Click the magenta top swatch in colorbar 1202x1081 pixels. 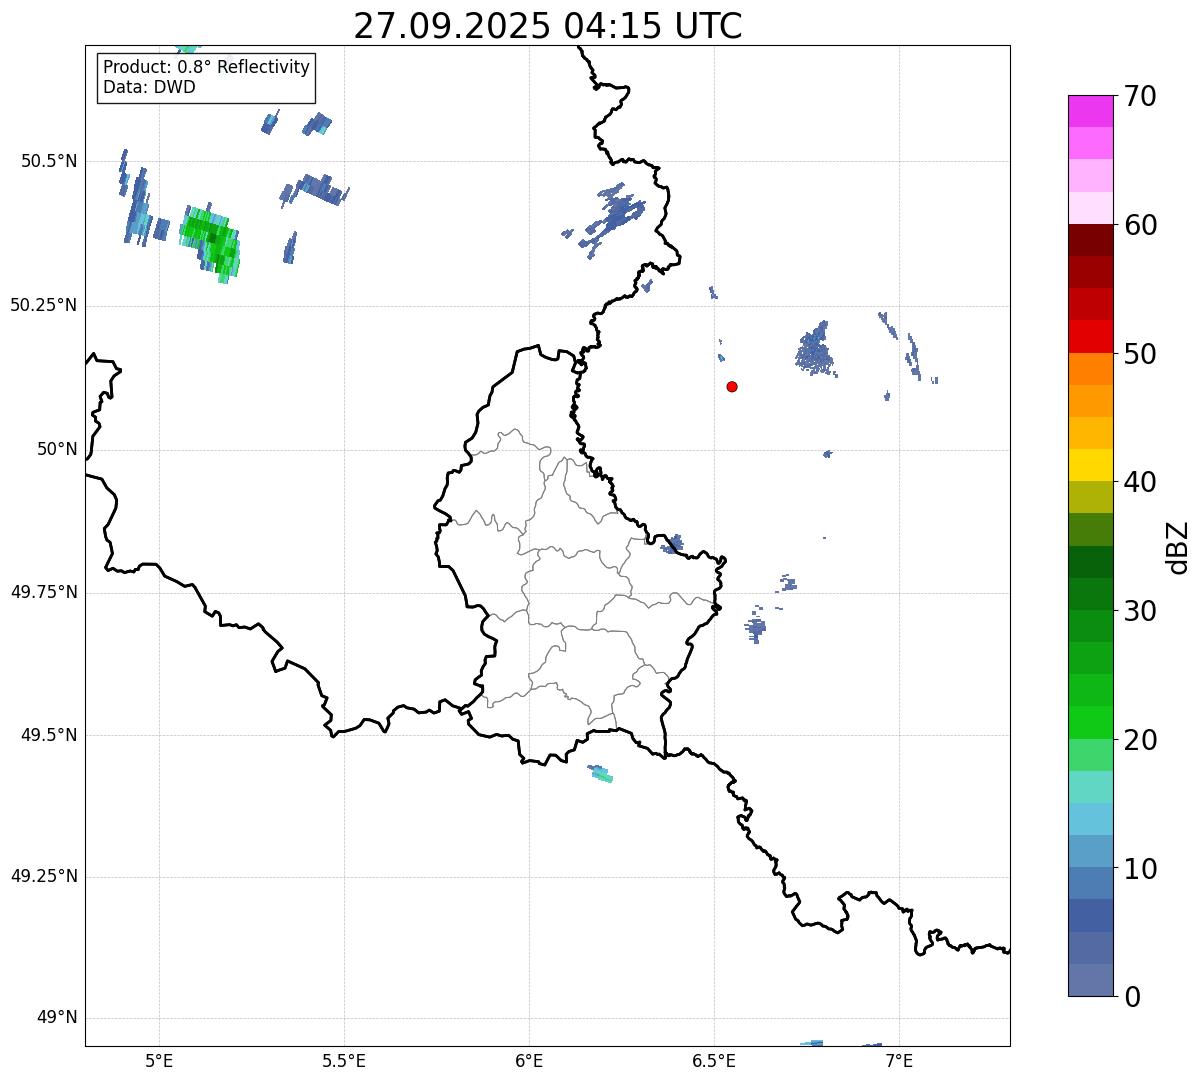[x=1090, y=111]
